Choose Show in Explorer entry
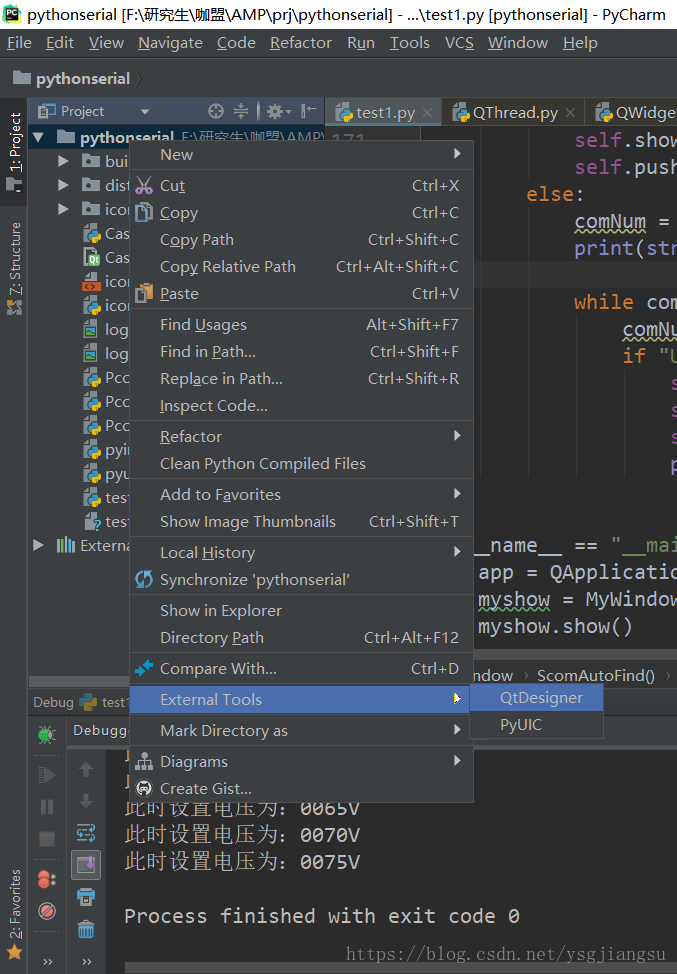This screenshot has width=677, height=974. click(x=301, y=611)
